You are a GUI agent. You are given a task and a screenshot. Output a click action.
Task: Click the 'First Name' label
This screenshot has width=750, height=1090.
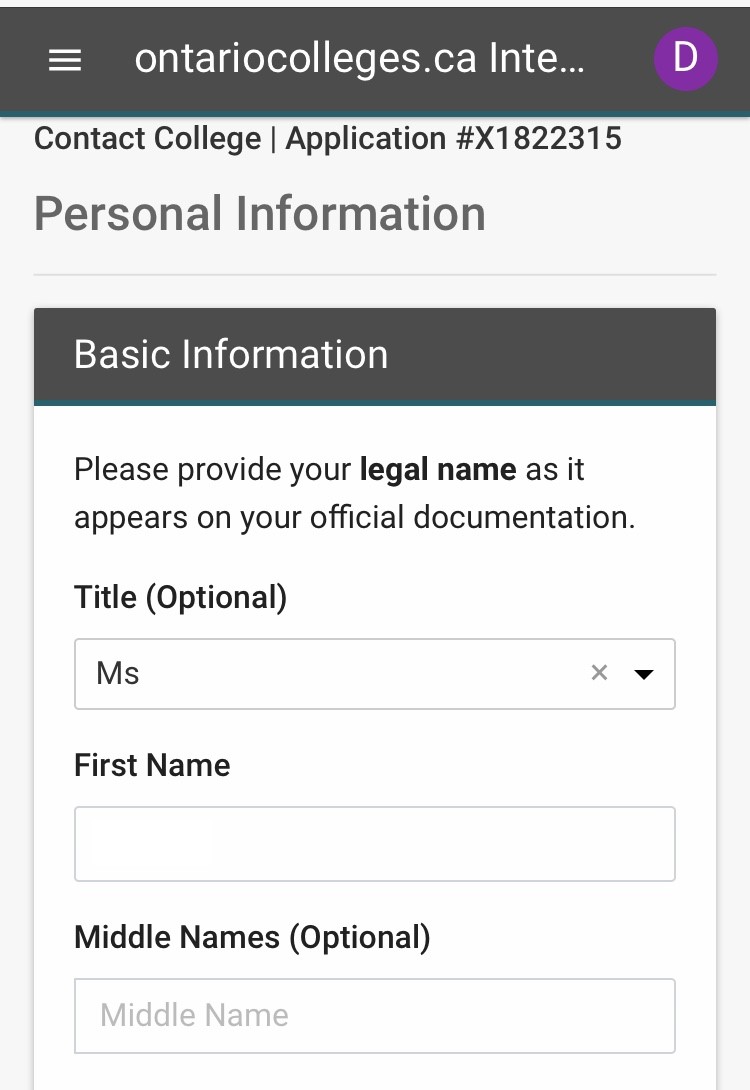[152, 765]
